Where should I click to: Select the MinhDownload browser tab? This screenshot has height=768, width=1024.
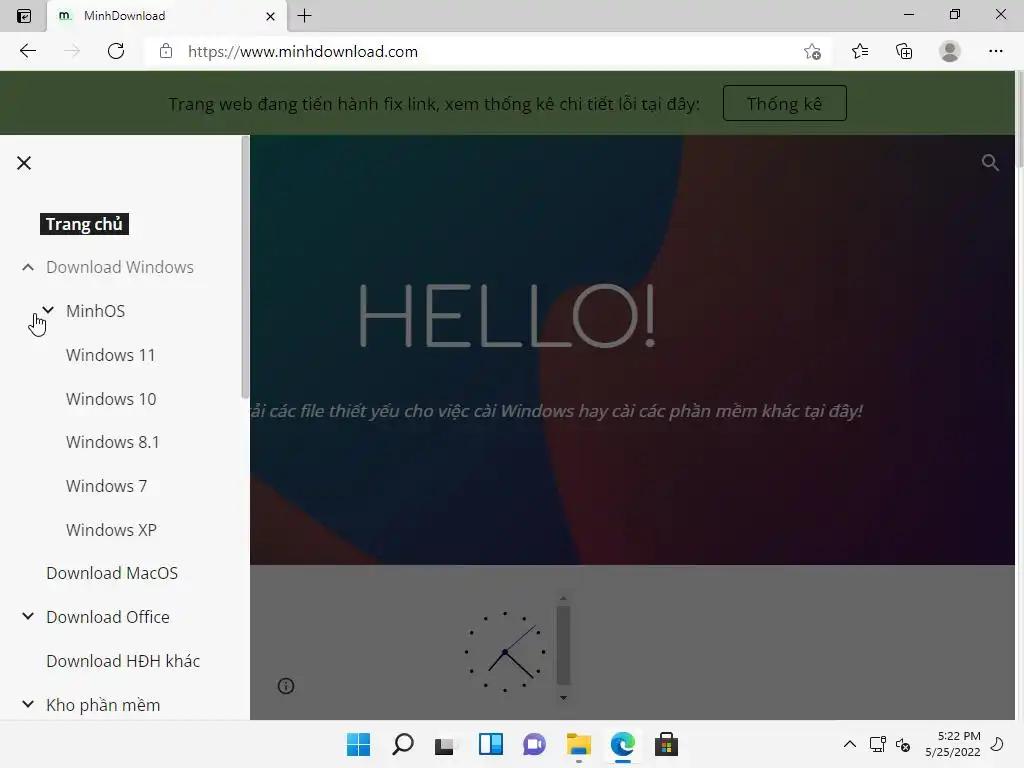(x=167, y=16)
